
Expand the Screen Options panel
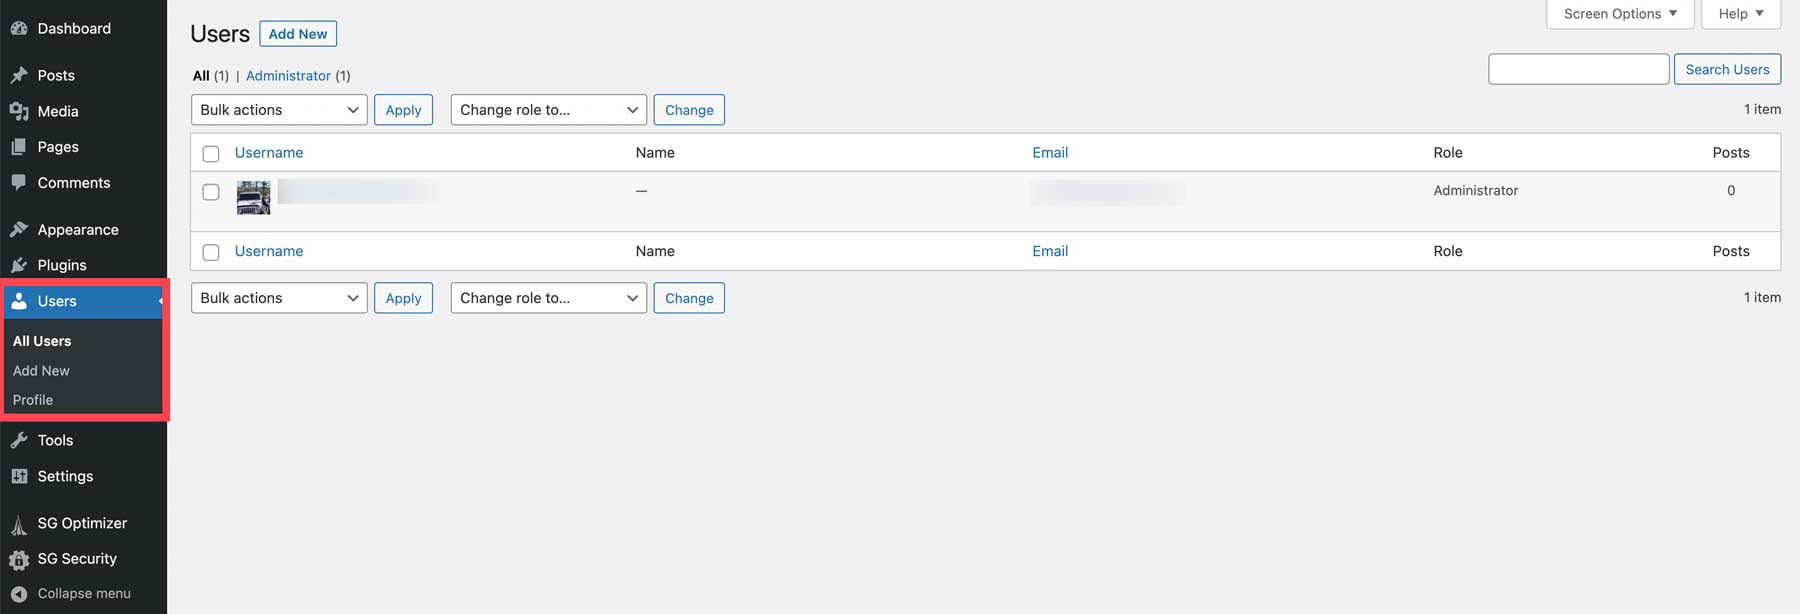pos(1619,14)
